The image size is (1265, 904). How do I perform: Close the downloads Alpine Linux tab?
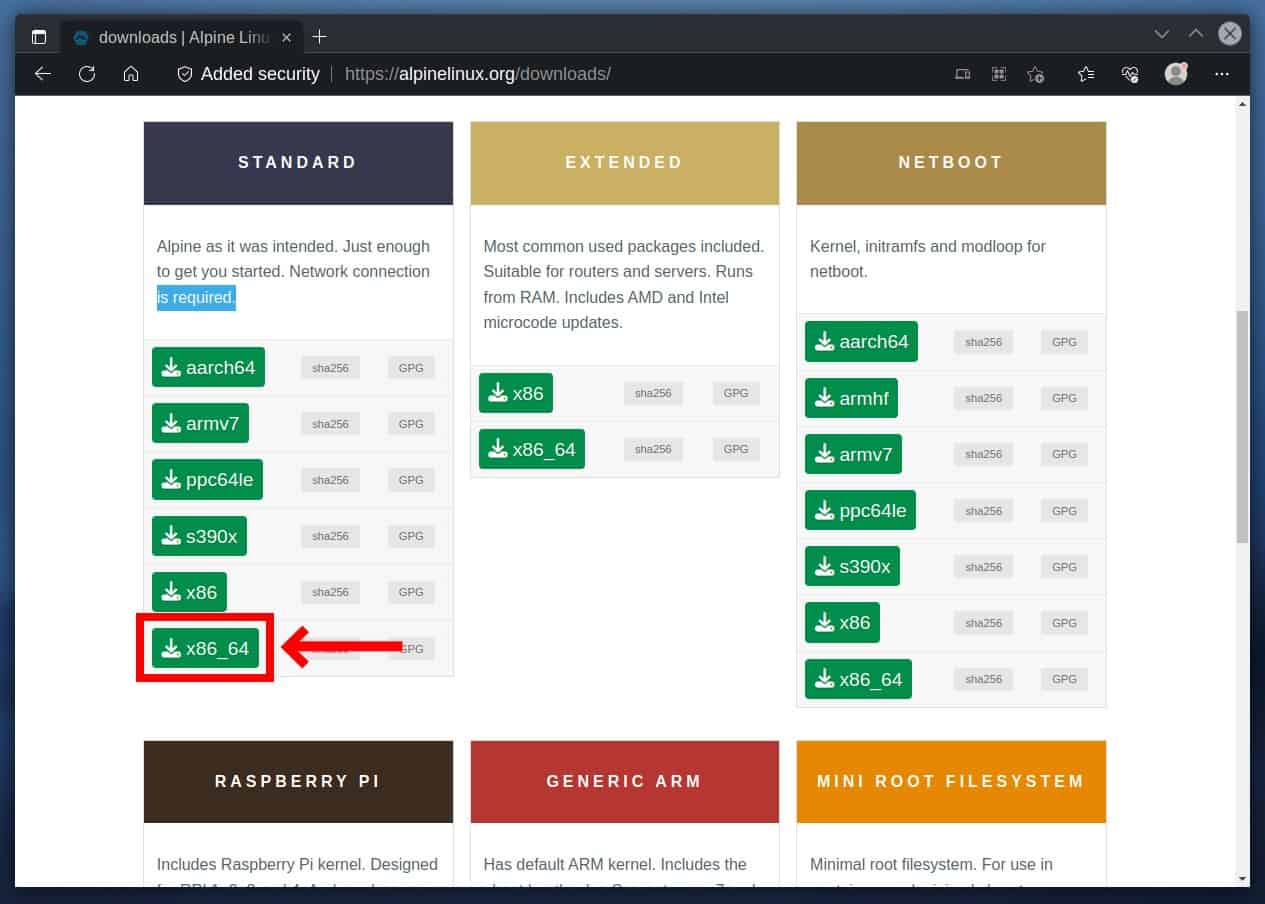coord(287,37)
